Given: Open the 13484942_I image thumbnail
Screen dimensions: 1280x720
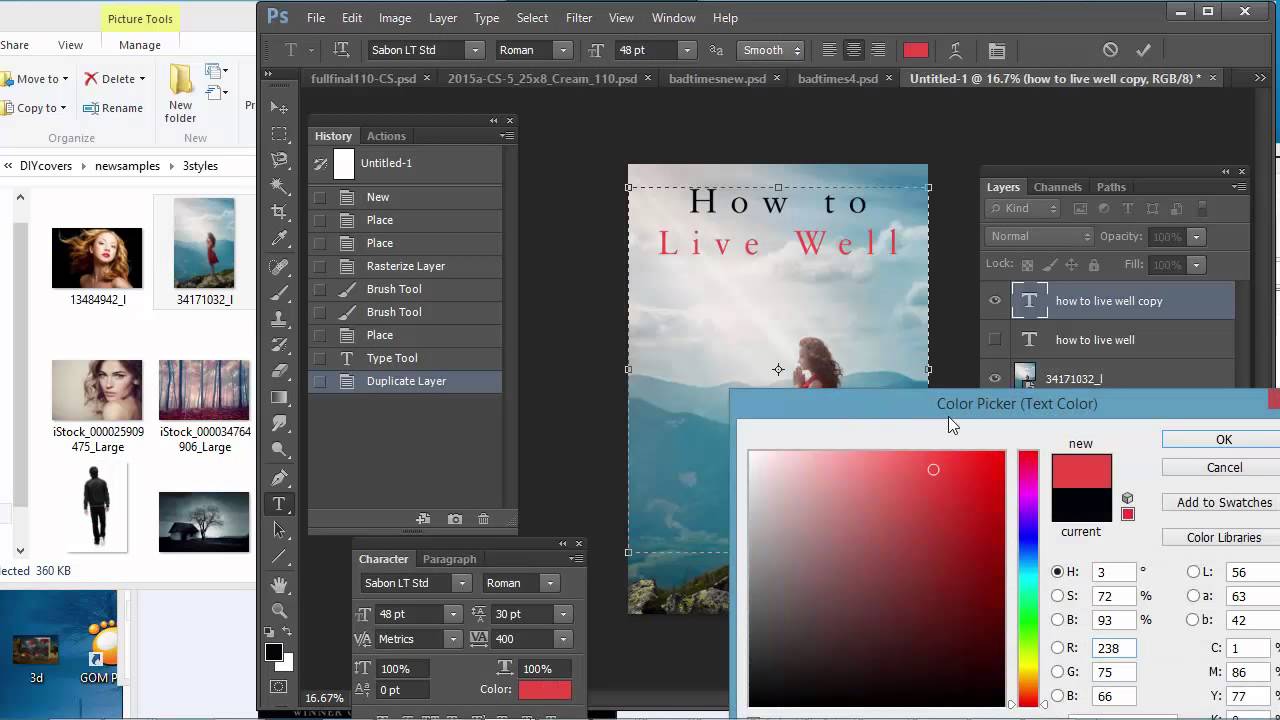Looking at the screenshot, I should 97,257.
